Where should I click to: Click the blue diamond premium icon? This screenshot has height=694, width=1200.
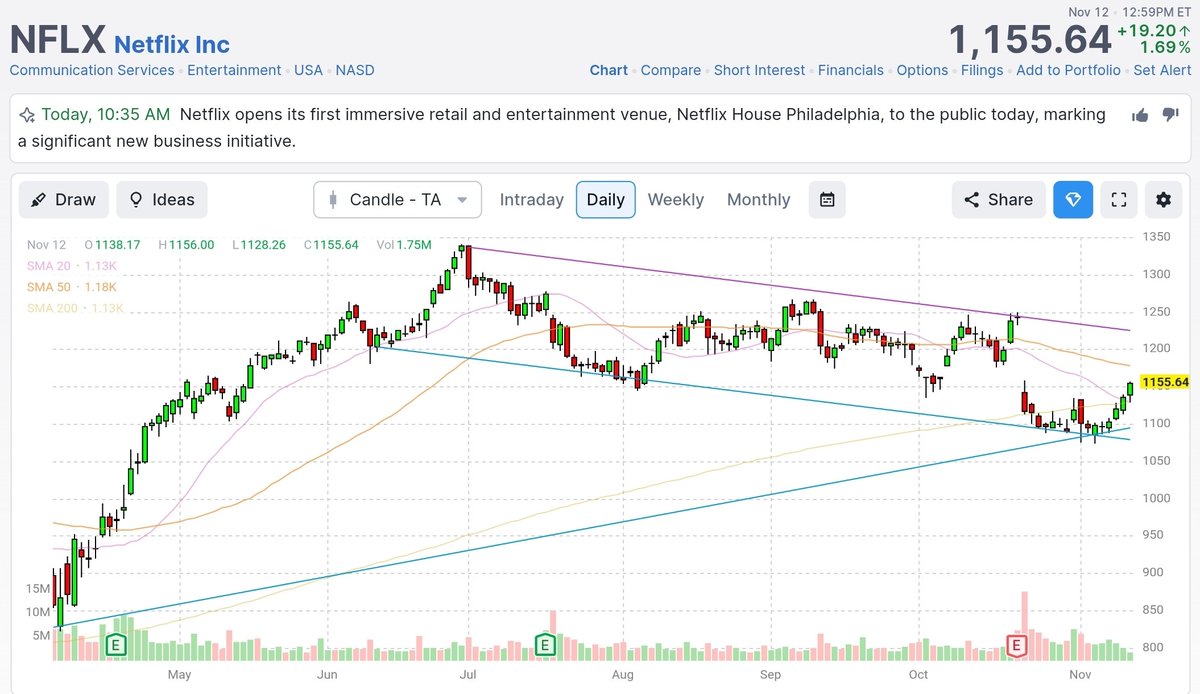tap(1073, 199)
